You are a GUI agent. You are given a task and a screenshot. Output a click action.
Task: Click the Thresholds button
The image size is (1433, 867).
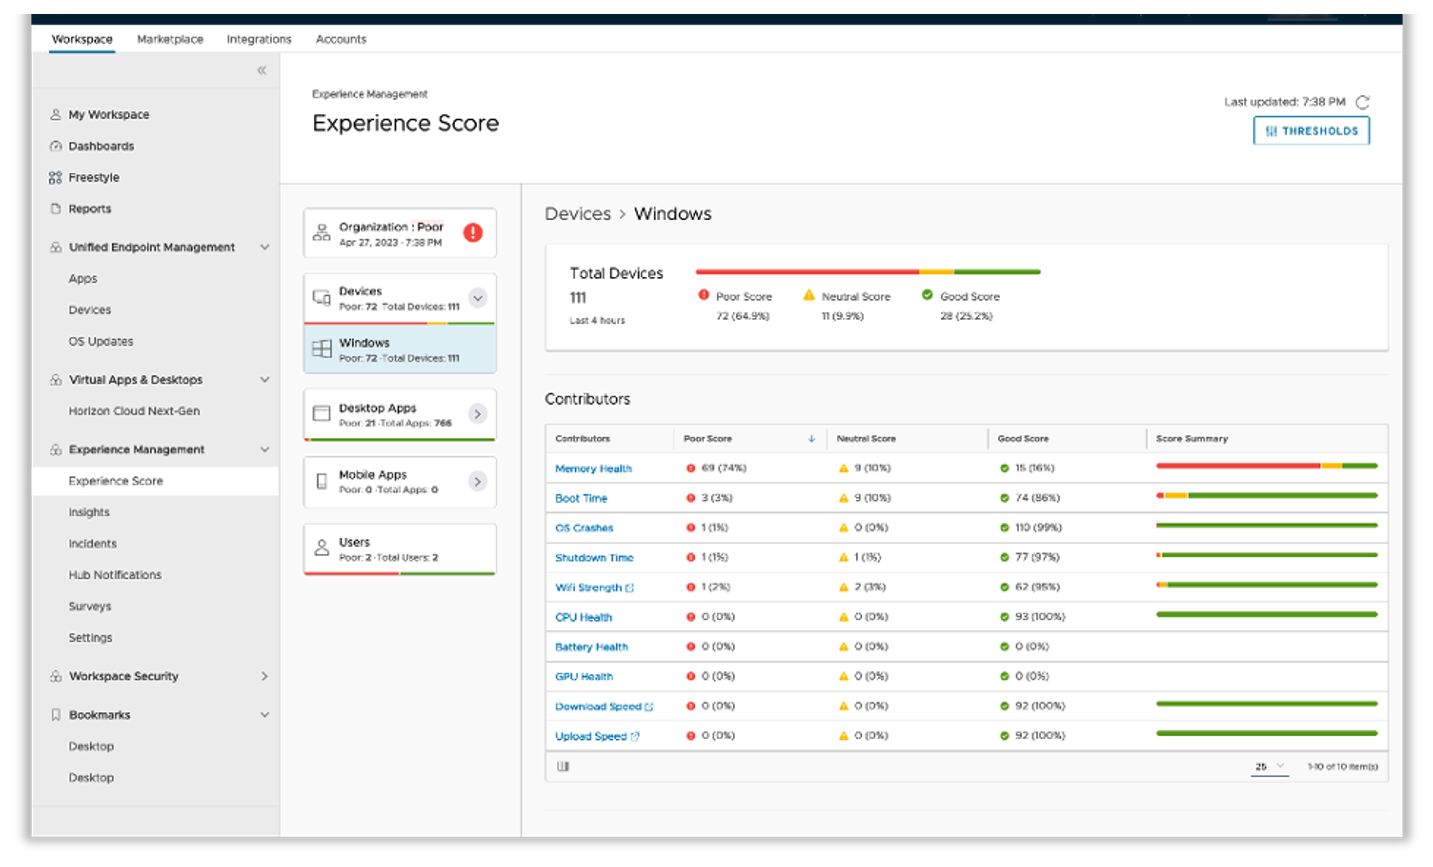(1311, 131)
